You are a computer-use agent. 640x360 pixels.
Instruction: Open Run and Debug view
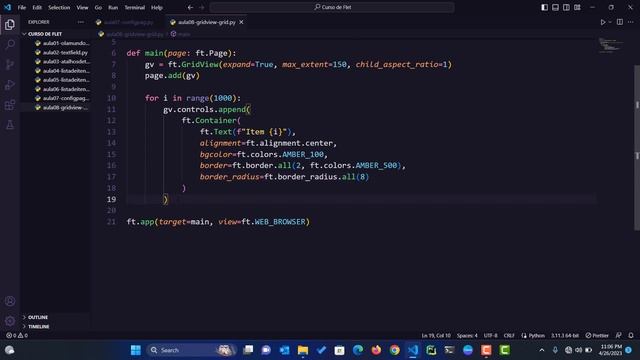tap(10, 84)
